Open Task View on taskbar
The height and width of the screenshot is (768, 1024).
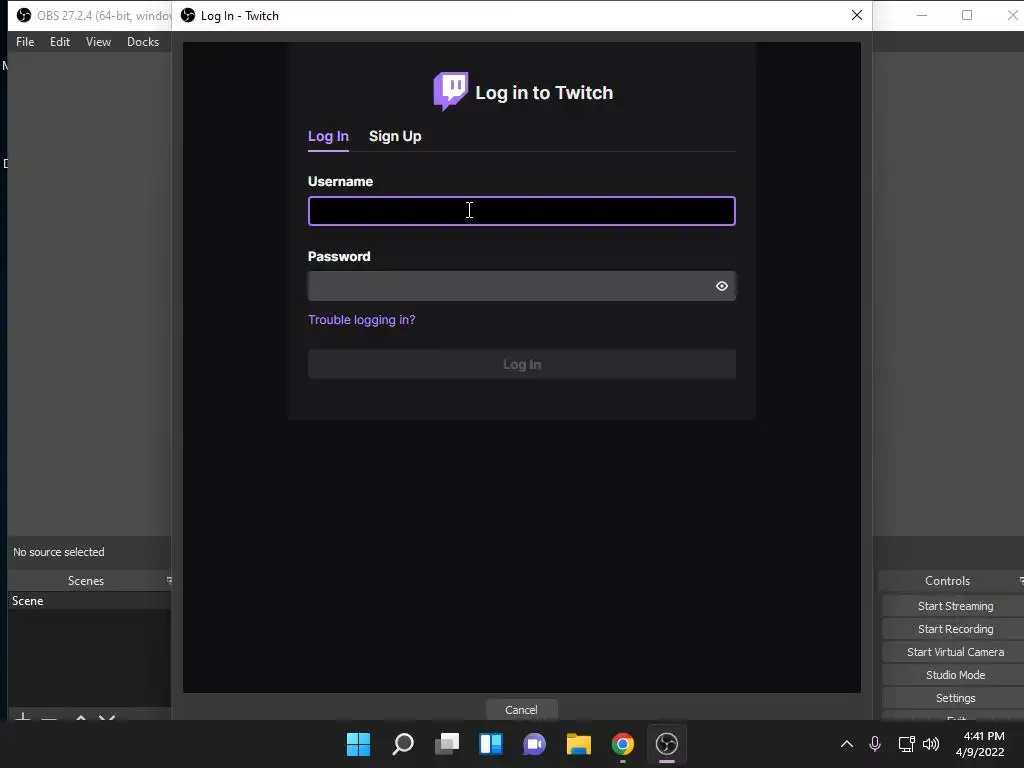click(x=447, y=744)
